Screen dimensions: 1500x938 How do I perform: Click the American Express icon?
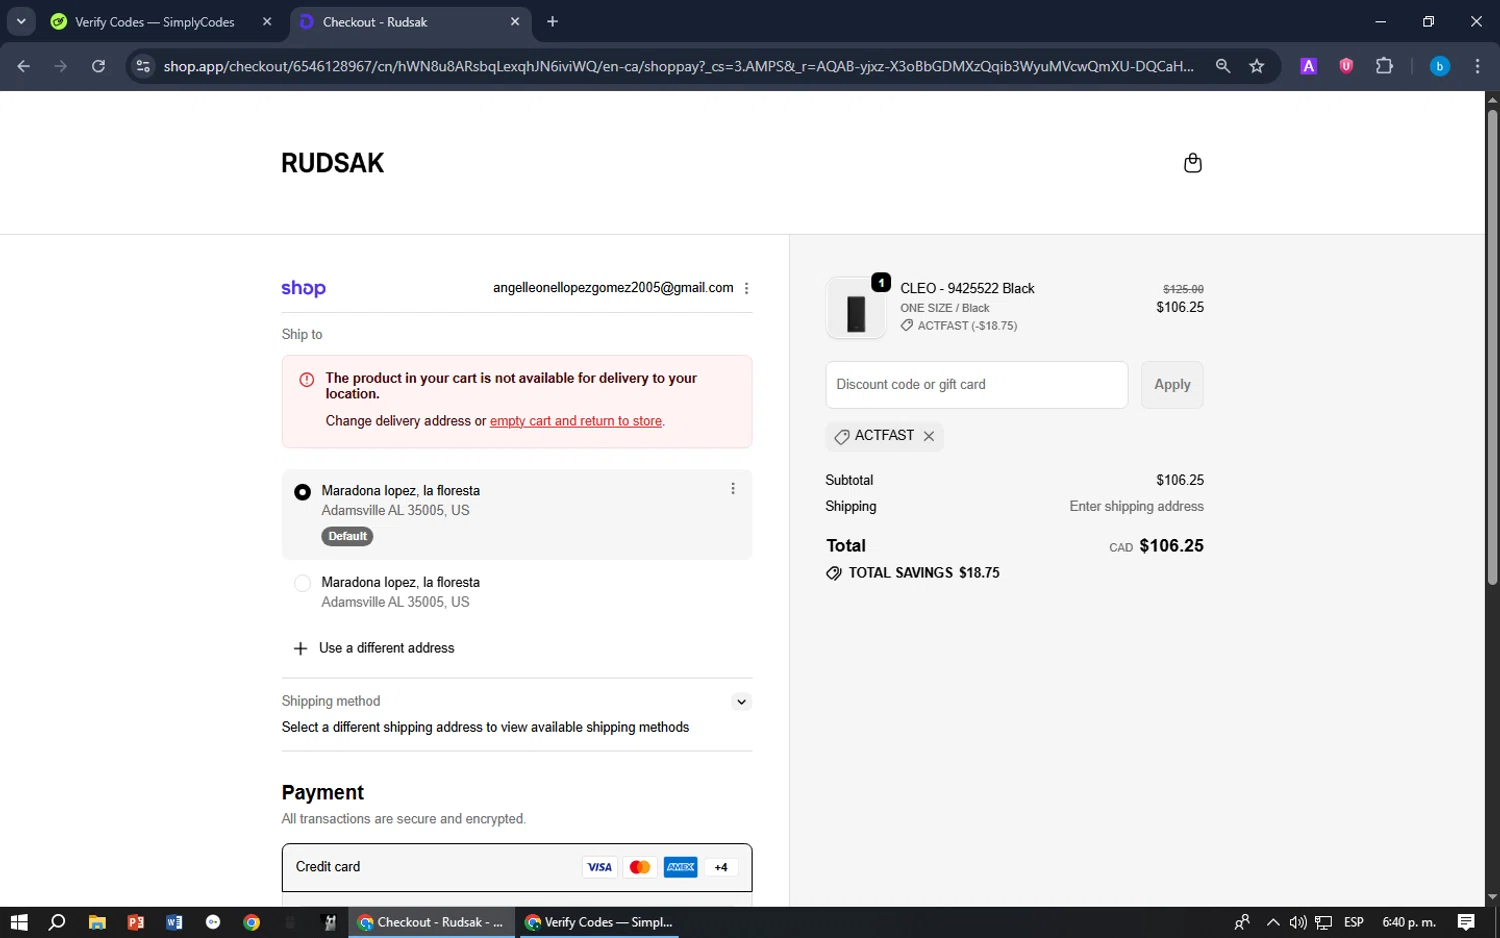[681, 867]
